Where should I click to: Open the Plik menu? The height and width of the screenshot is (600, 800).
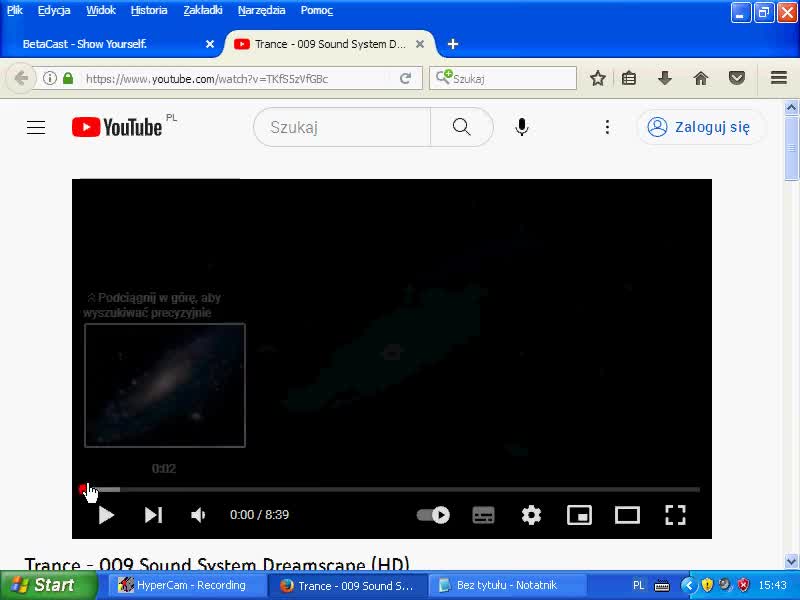pyautogui.click(x=15, y=10)
